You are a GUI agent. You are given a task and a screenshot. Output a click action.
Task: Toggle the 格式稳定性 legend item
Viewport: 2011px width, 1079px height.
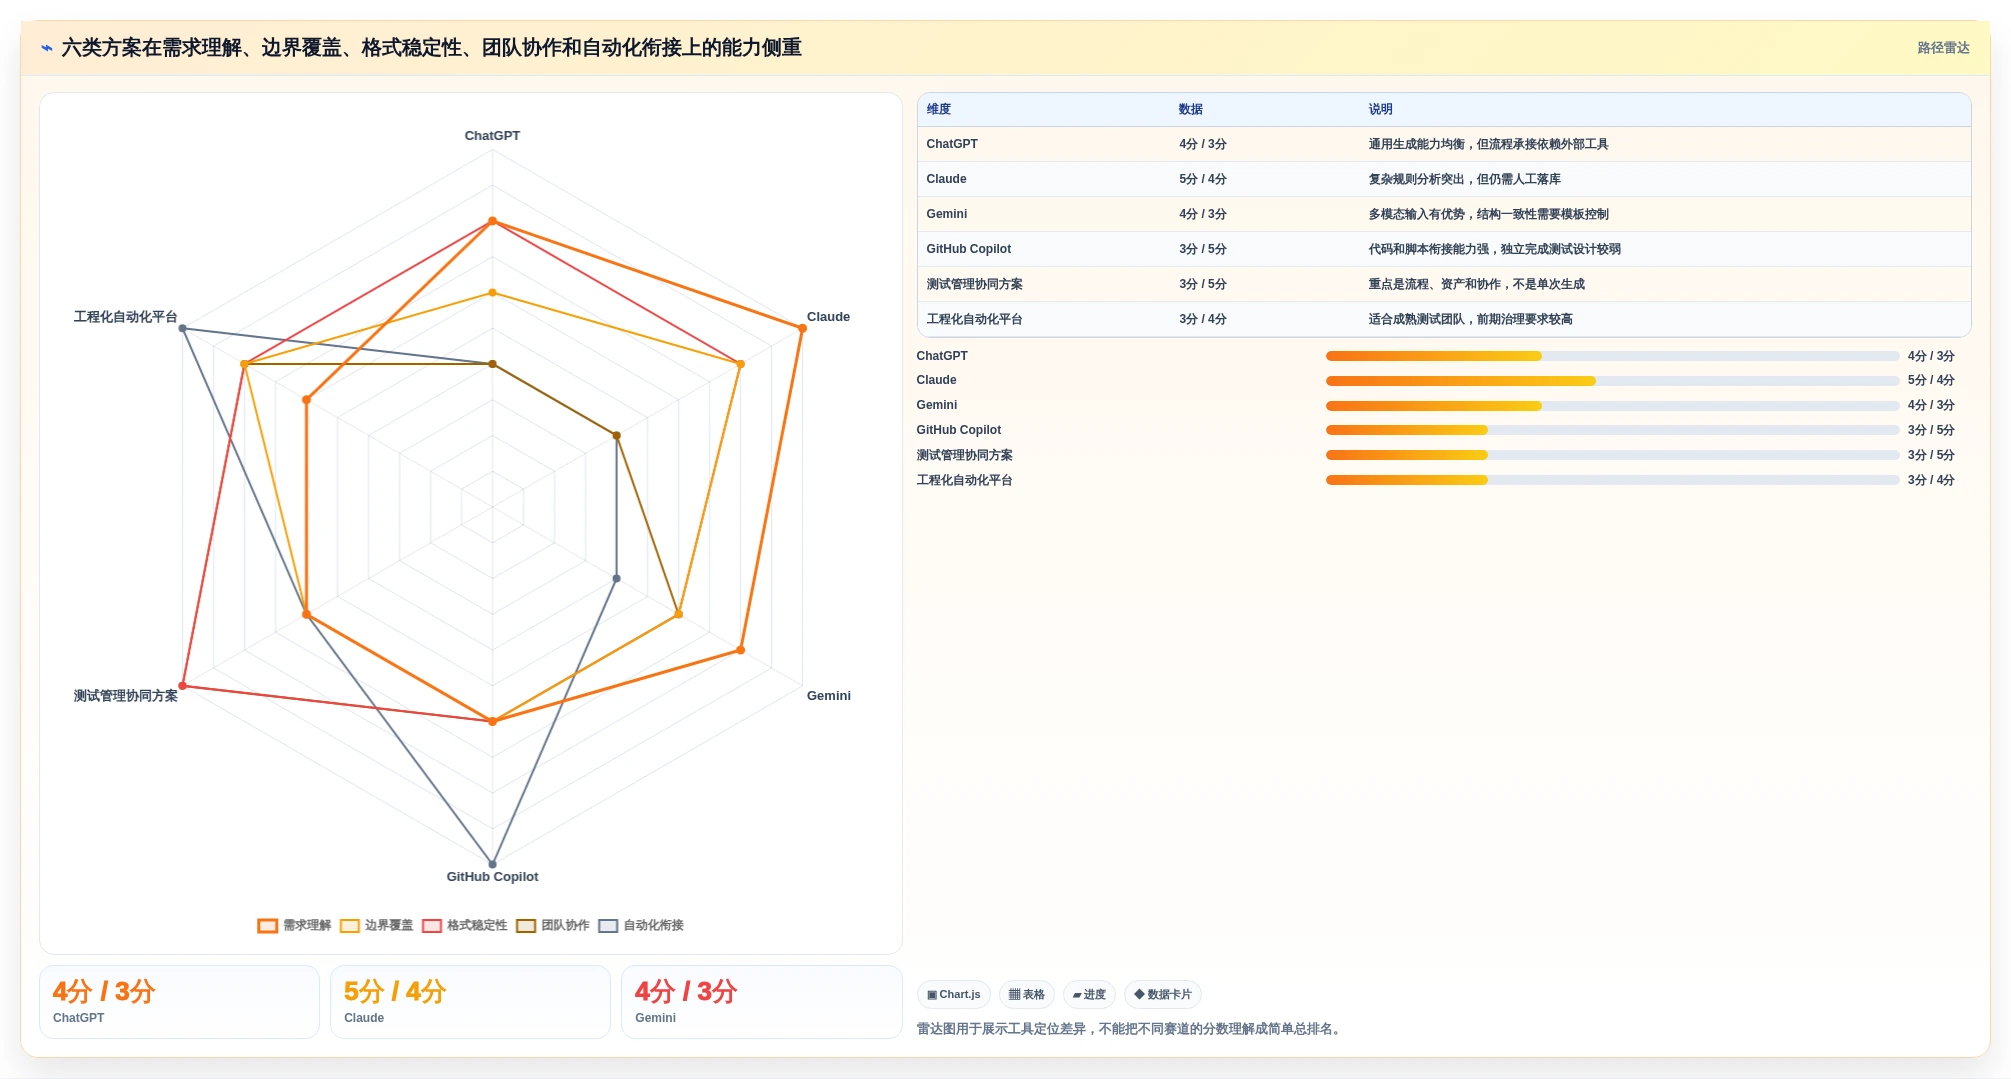[465, 926]
